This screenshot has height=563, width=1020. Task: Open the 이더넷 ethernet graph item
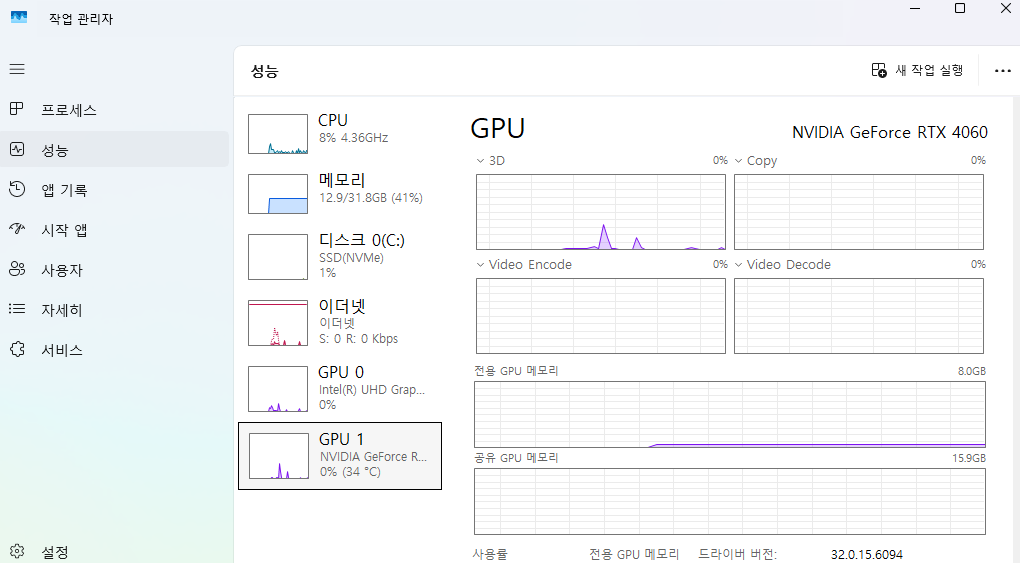coord(340,322)
